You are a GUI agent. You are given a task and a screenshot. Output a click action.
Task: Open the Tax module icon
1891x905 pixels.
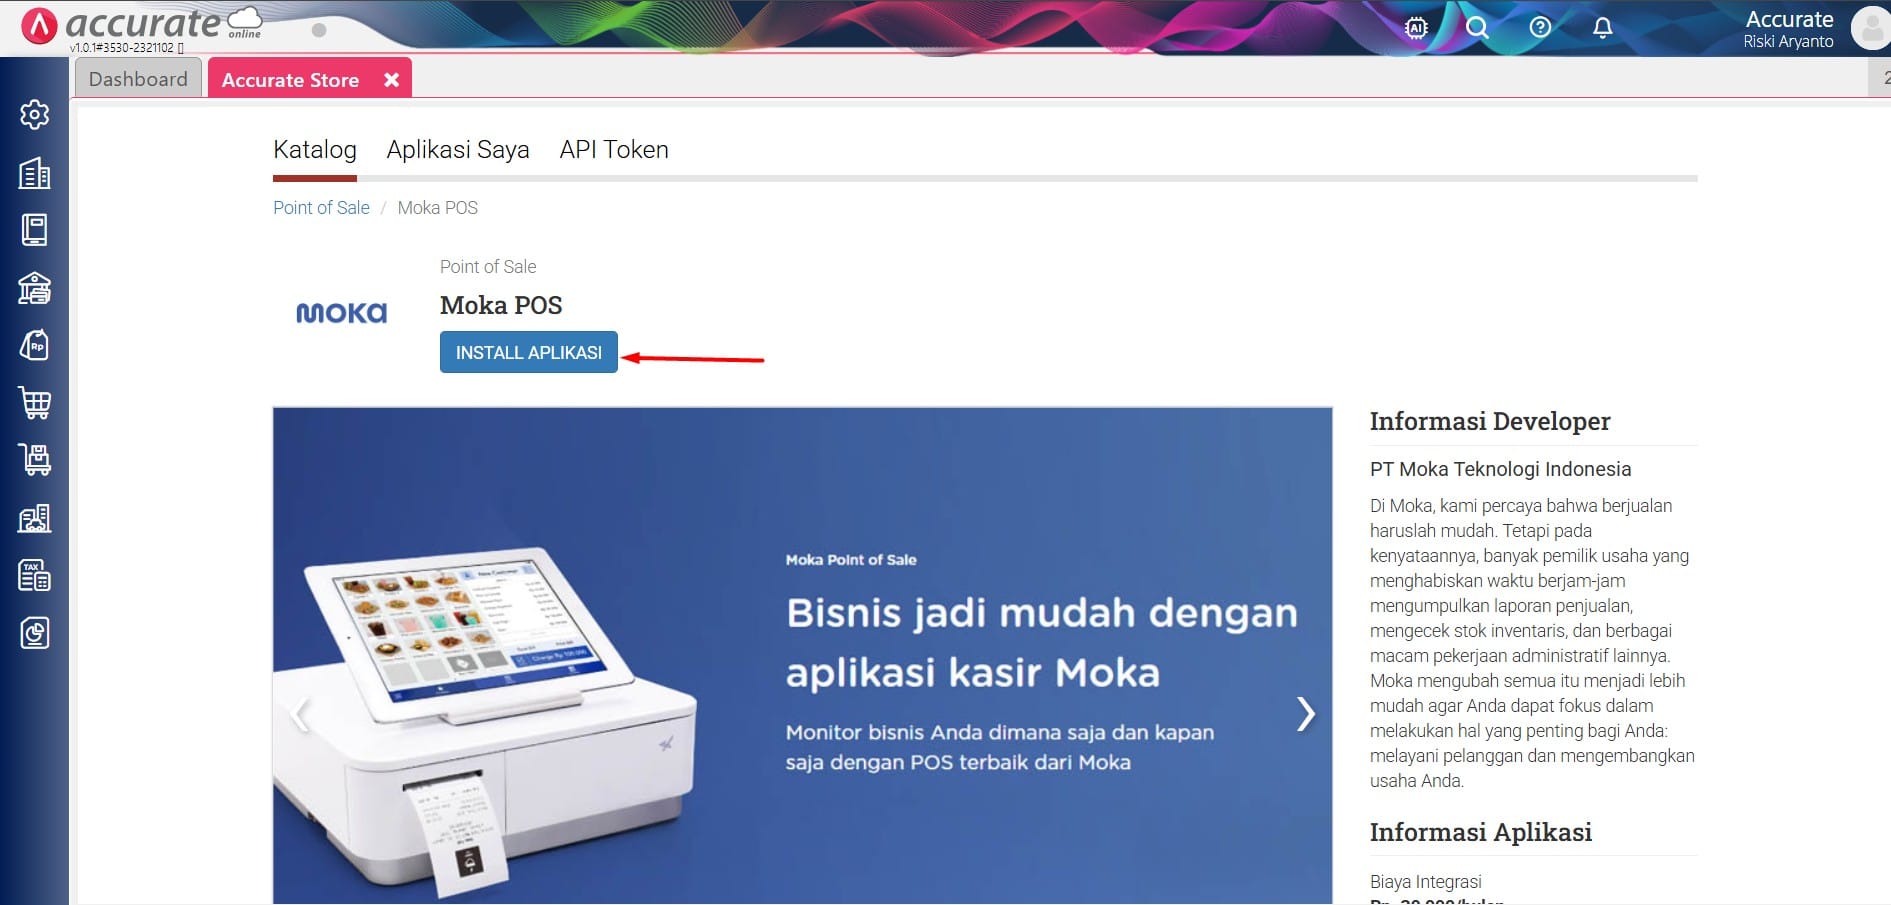click(x=34, y=575)
